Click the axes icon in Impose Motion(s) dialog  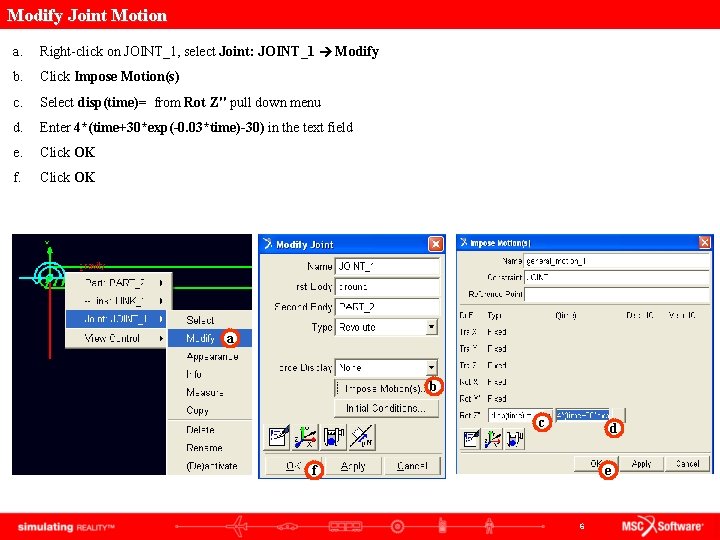click(492, 439)
